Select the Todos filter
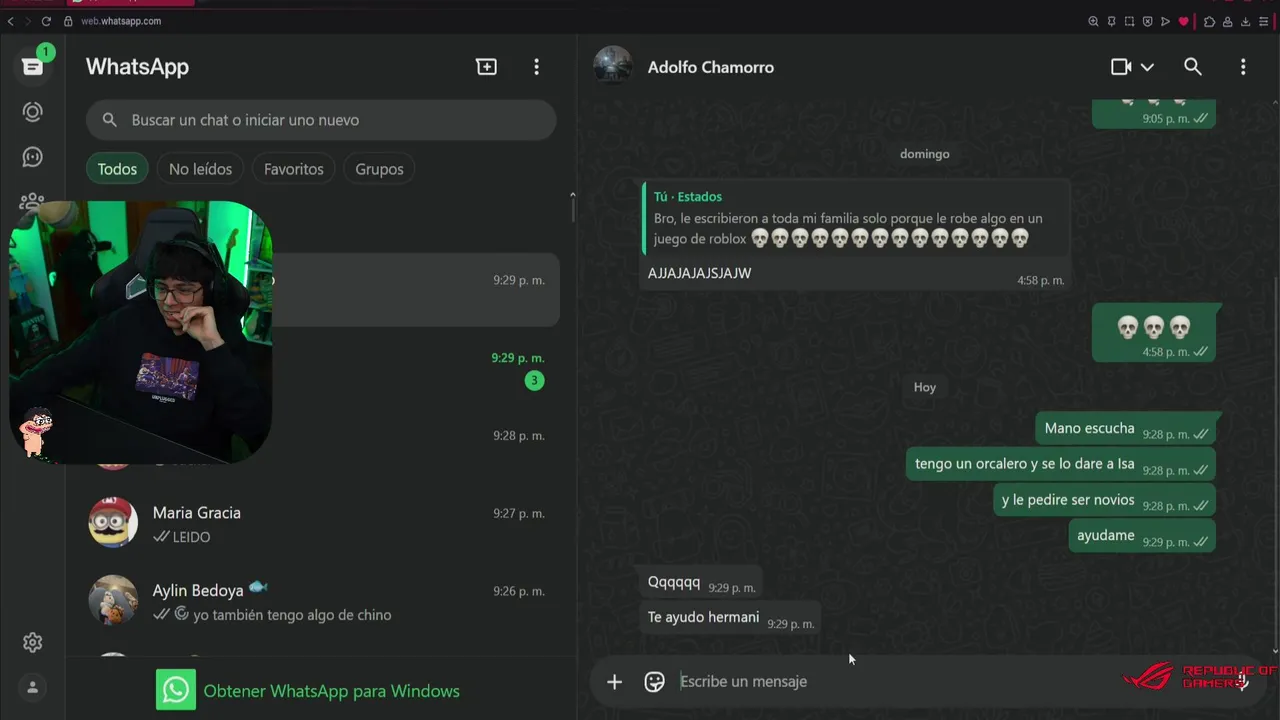Viewport: 1280px width, 720px height. tap(117, 169)
